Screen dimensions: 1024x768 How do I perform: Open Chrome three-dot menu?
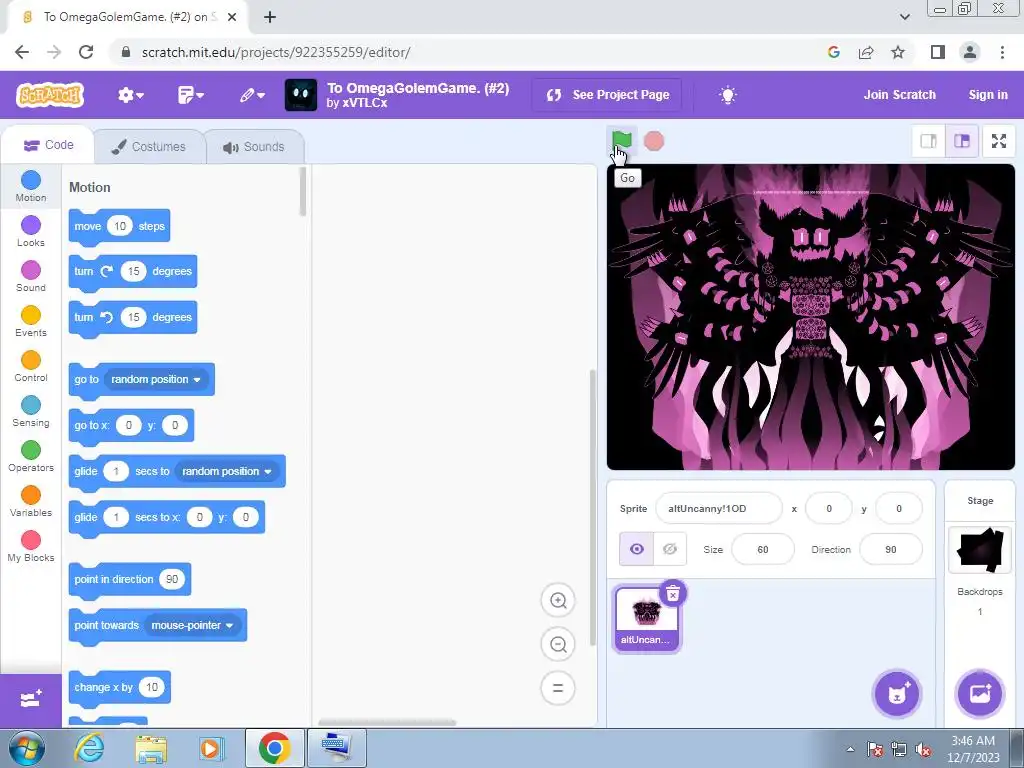(x=1002, y=52)
